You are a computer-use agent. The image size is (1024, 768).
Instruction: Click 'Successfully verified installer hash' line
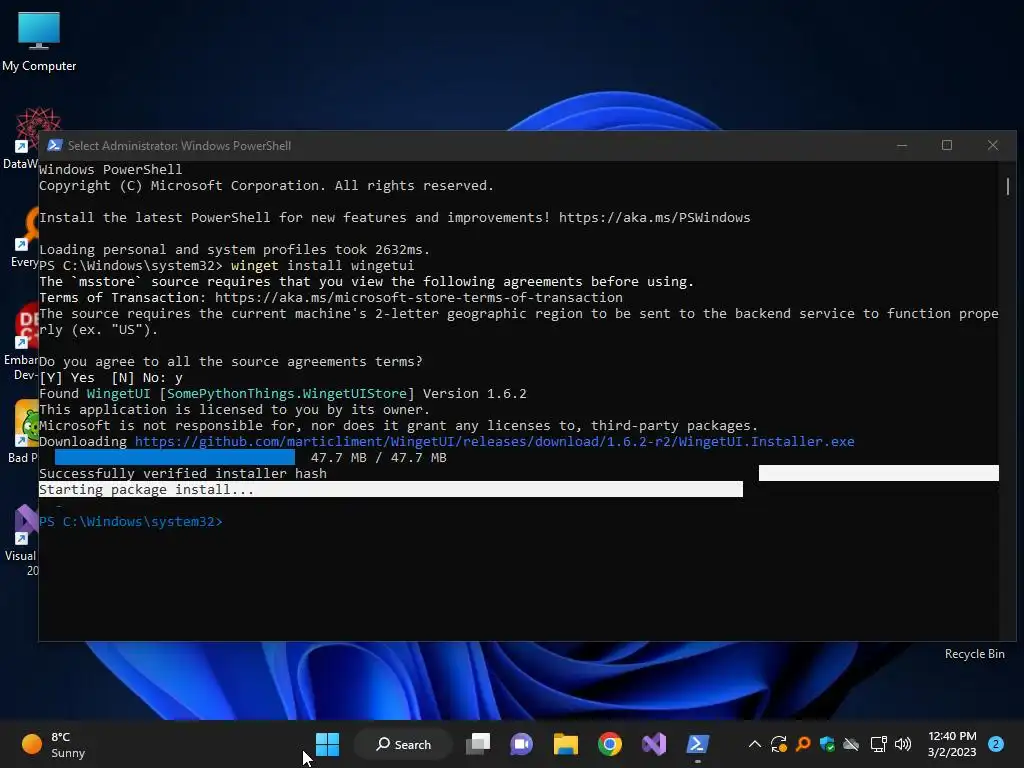(x=183, y=473)
